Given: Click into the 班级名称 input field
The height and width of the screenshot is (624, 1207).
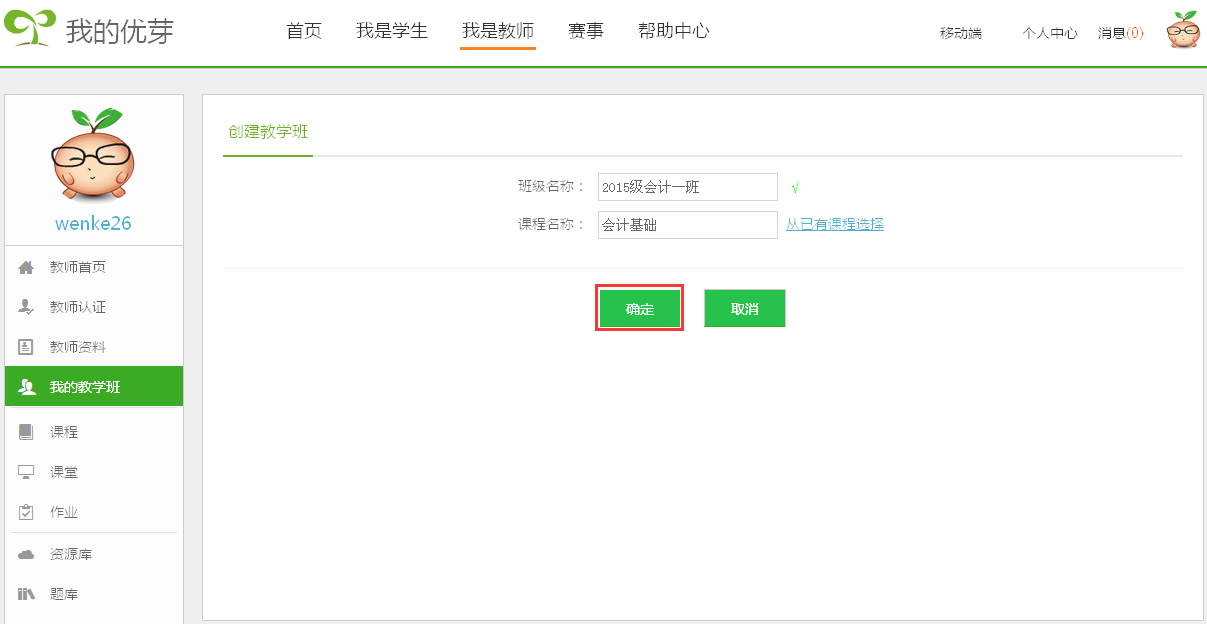Looking at the screenshot, I should 687,187.
